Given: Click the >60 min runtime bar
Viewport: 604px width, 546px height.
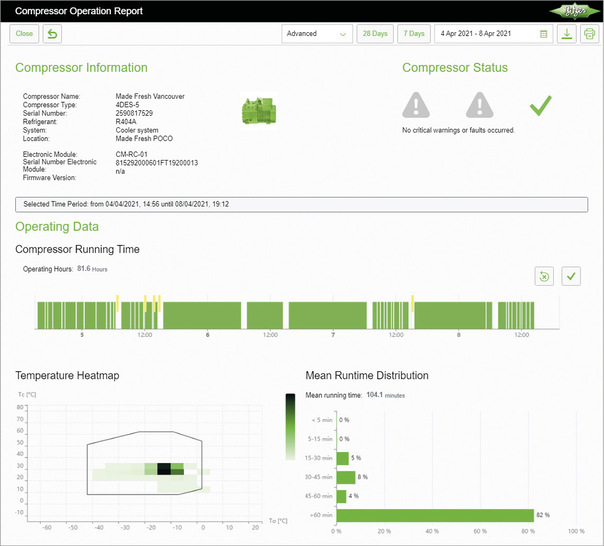Looking at the screenshot, I should [435, 515].
